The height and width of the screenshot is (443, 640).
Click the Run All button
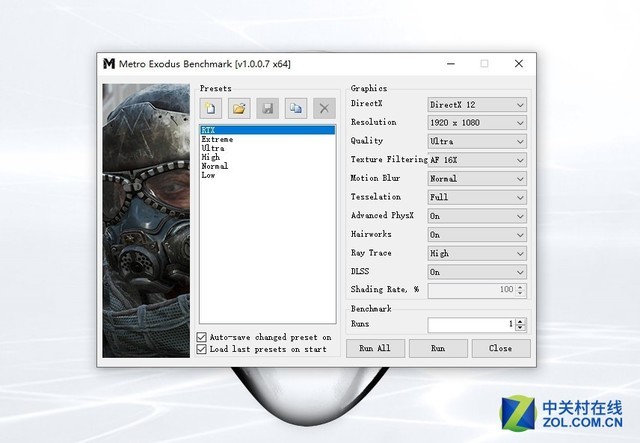tap(376, 348)
